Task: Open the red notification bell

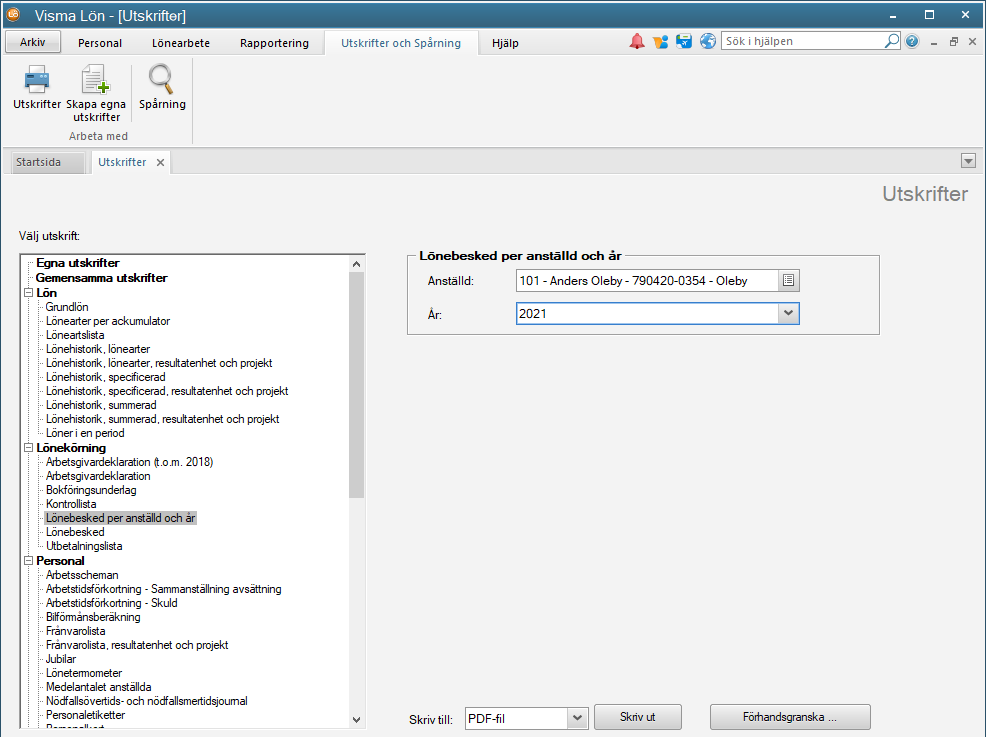Action: [x=637, y=42]
